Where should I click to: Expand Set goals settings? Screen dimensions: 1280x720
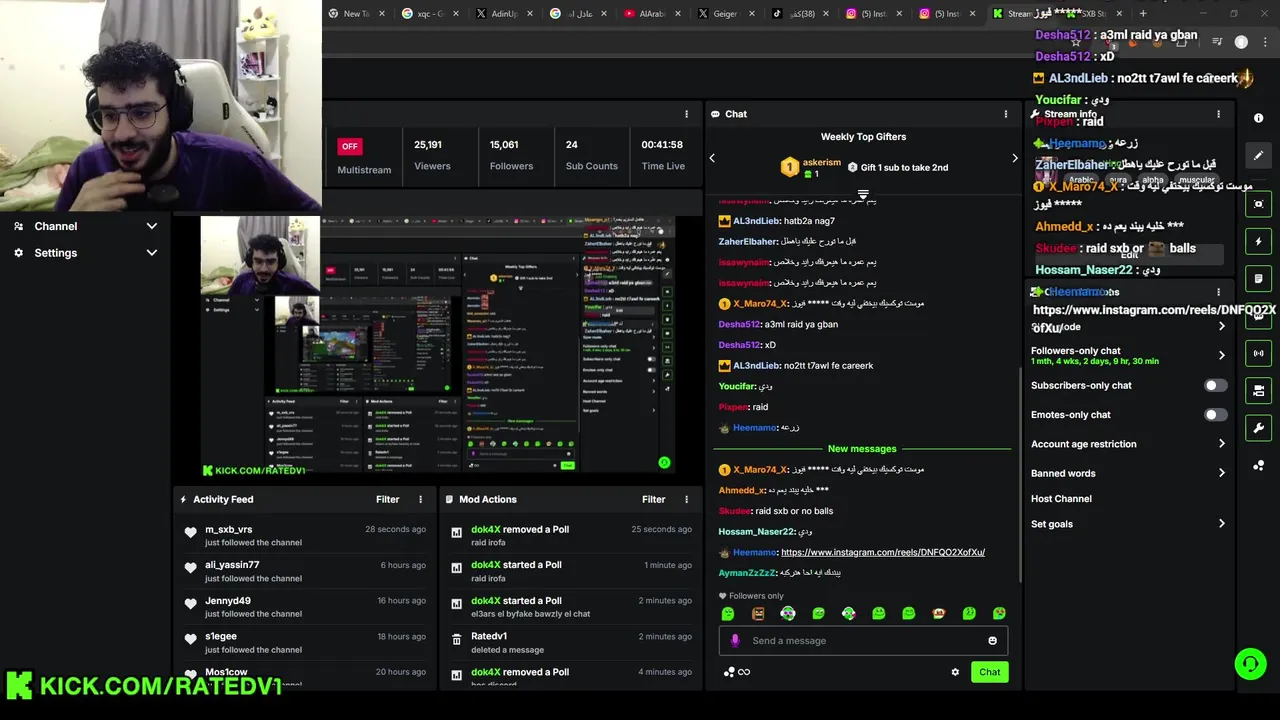[1221, 524]
